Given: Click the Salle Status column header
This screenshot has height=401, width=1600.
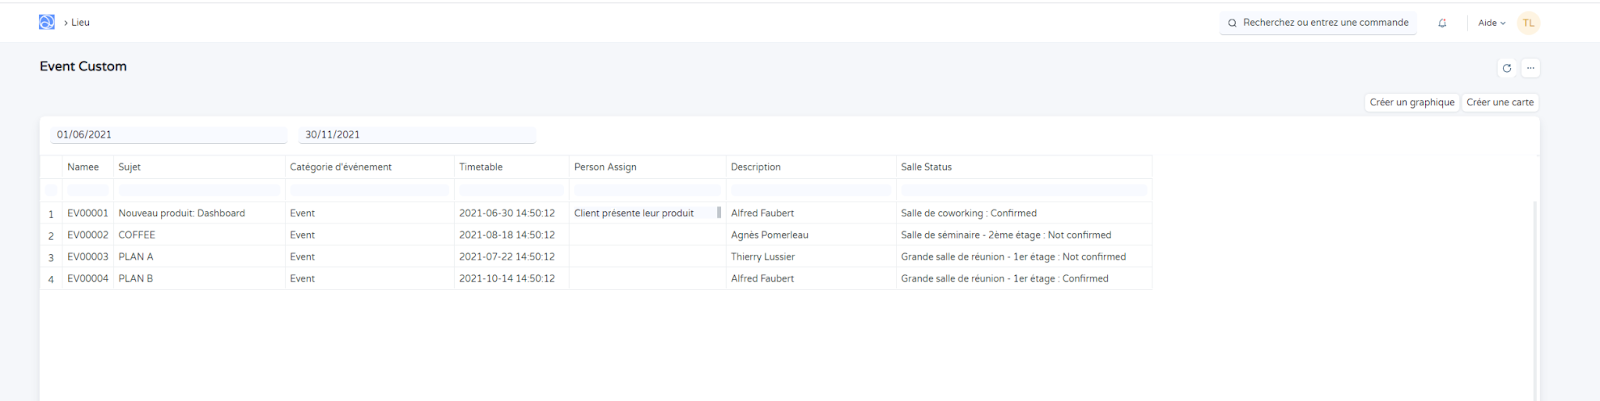Looking at the screenshot, I should [926, 167].
